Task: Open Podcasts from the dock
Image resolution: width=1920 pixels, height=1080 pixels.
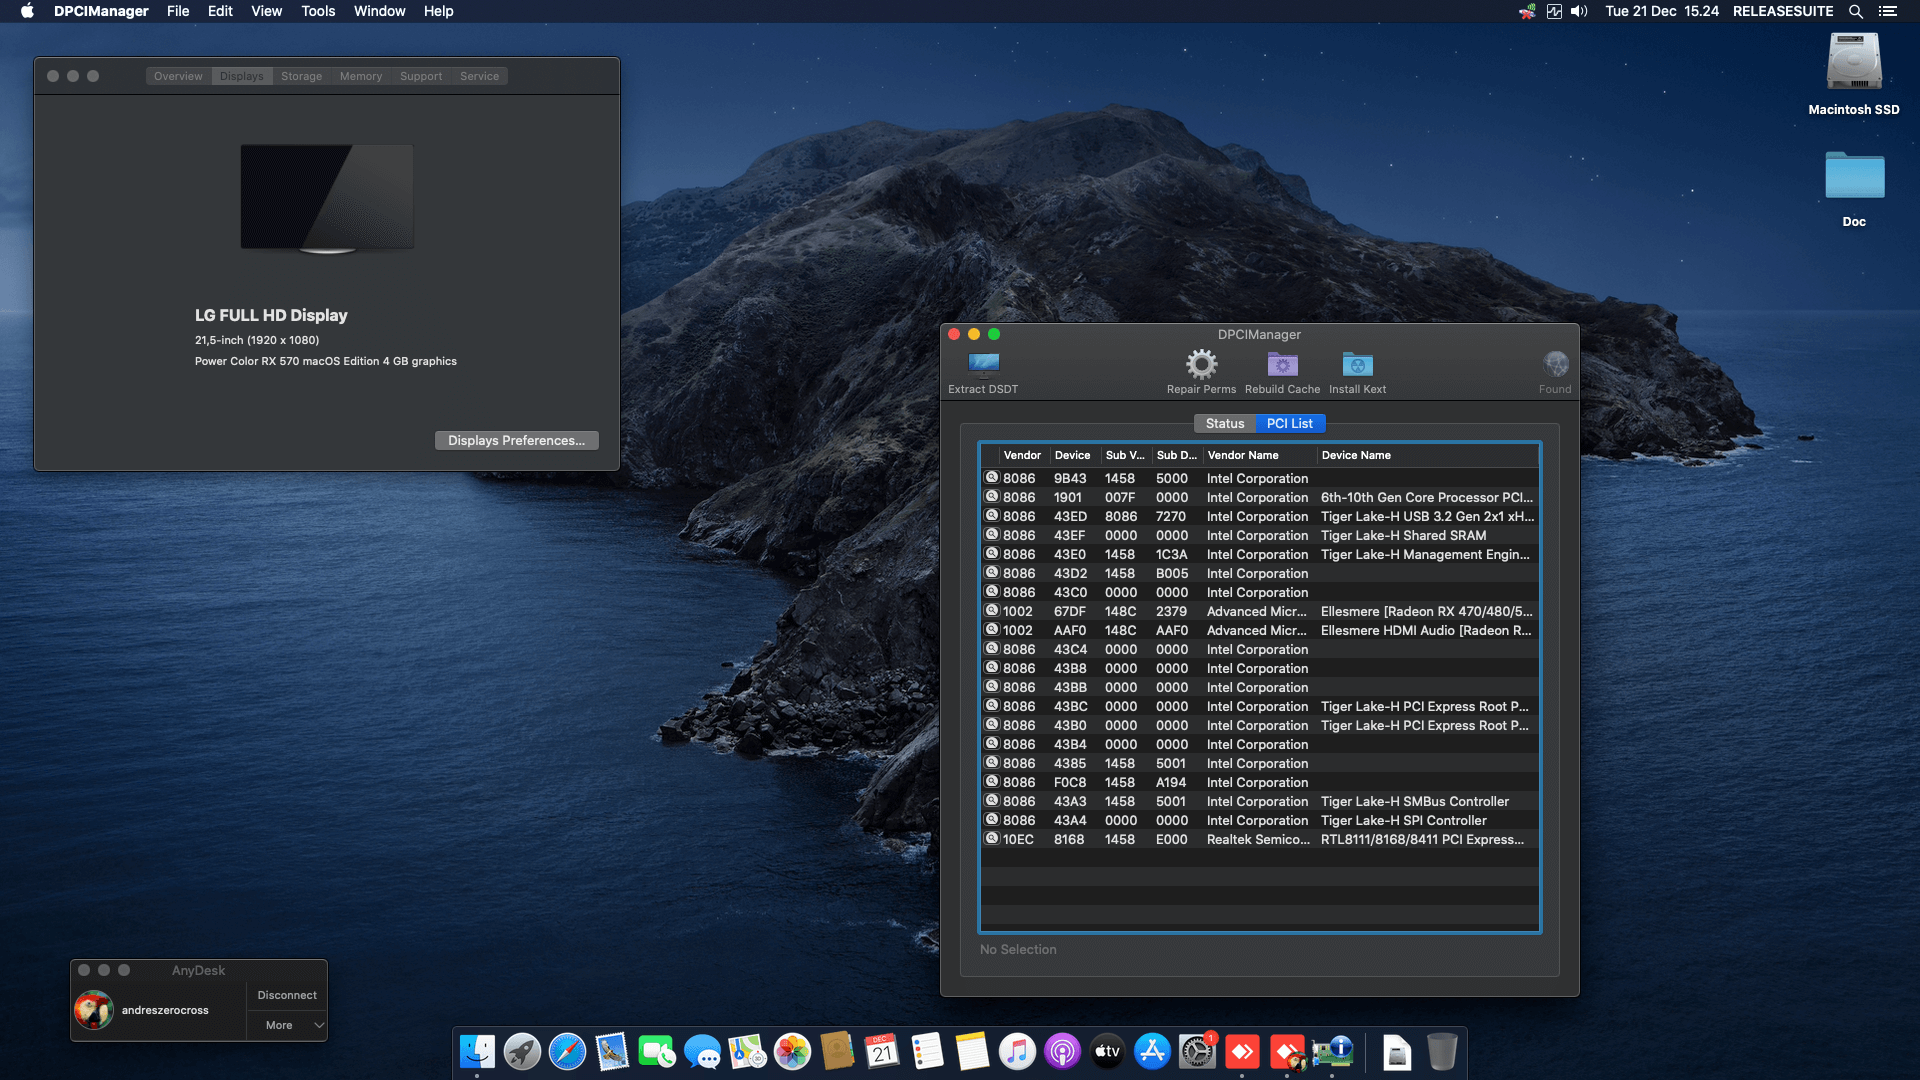Action: (x=1062, y=1052)
